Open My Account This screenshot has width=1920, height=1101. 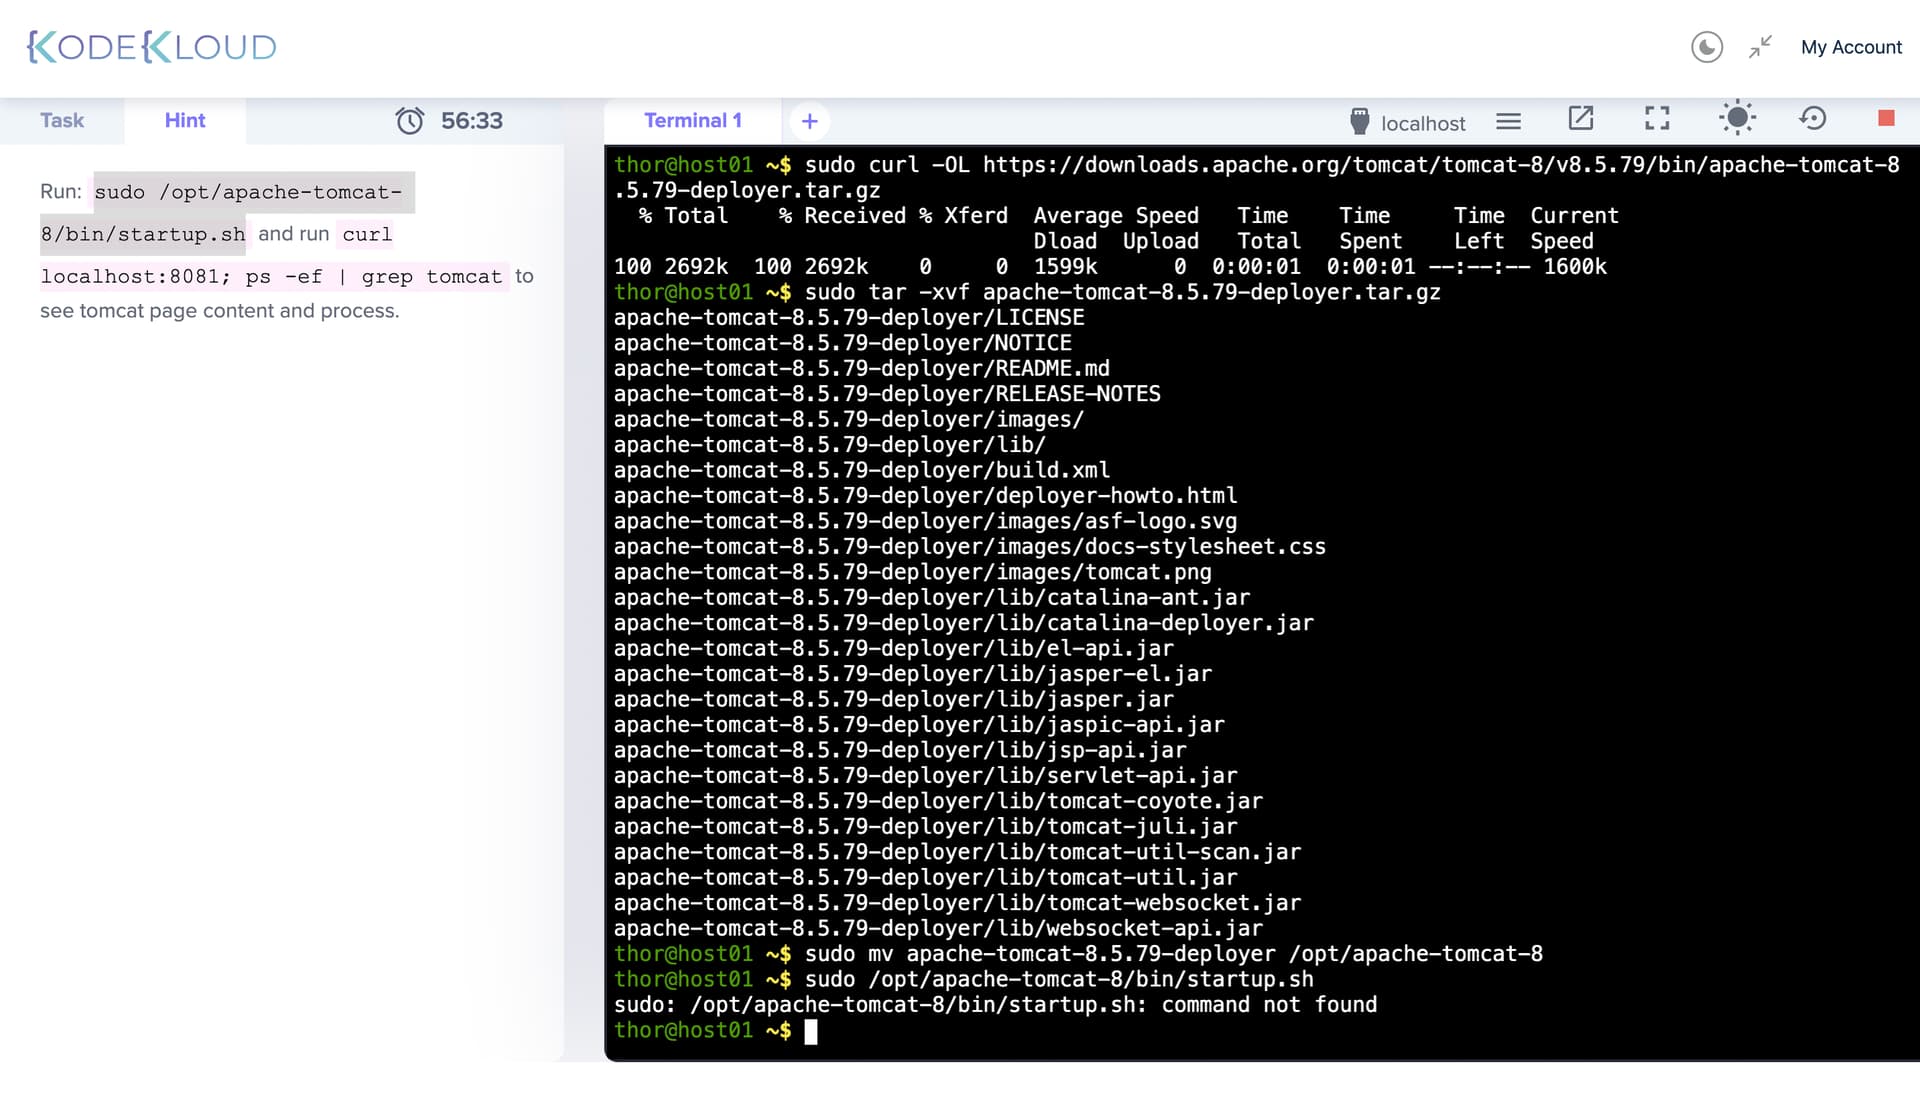point(1851,47)
